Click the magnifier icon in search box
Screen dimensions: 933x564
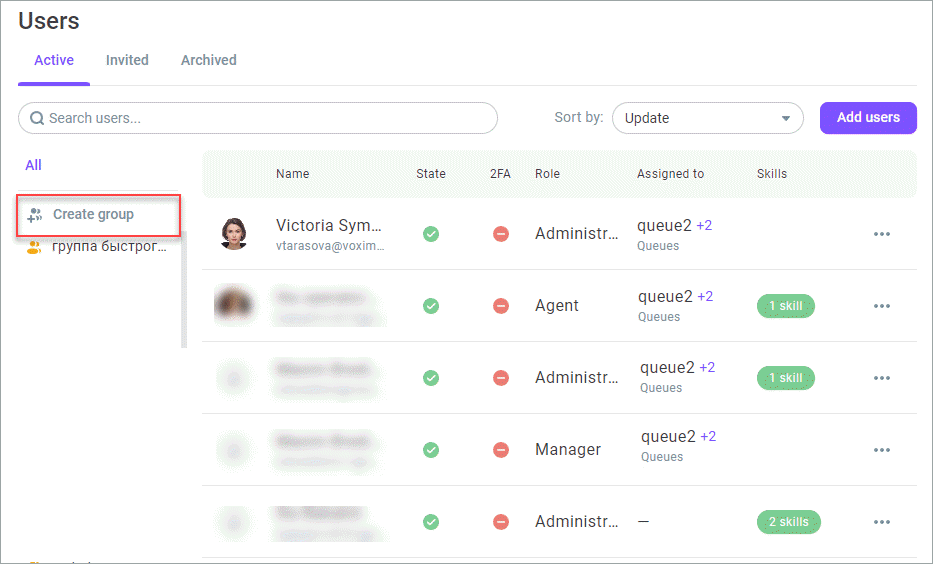tap(37, 118)
